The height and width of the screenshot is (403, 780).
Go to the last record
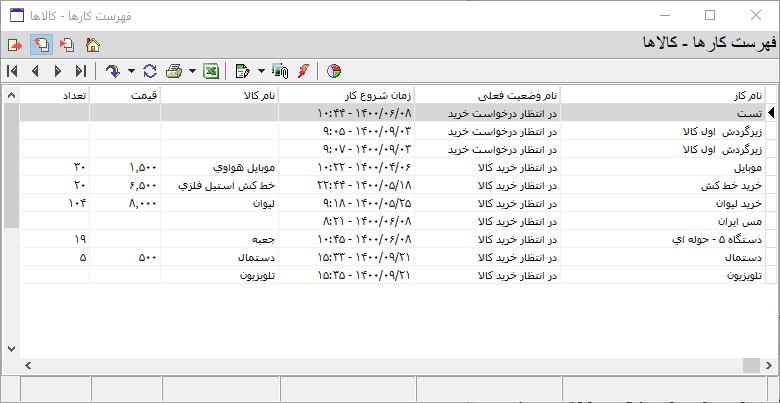click(81, 71)
